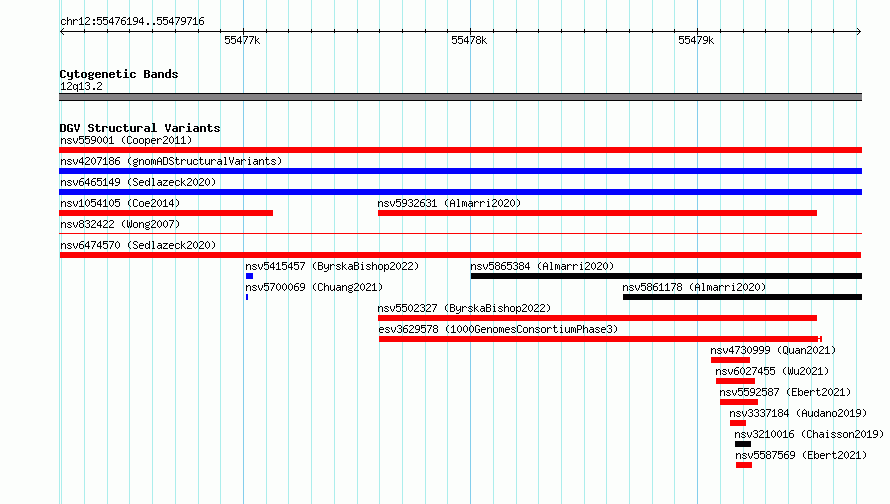Click the red bar under nsv5587569

tap(744, 465)
